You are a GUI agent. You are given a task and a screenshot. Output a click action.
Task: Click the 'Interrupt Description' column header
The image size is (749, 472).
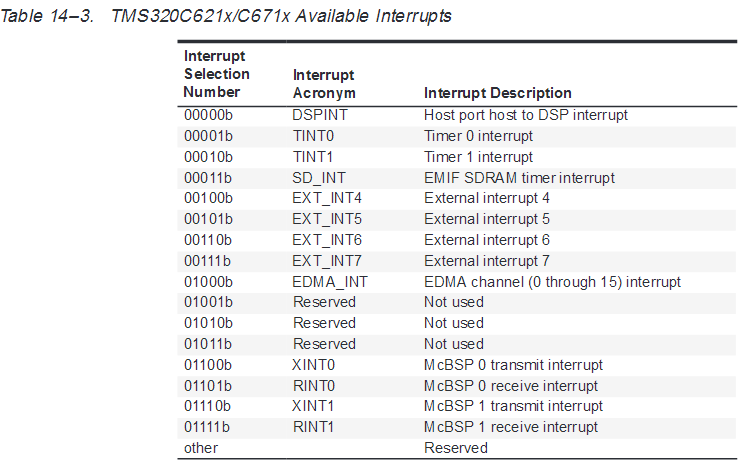click(498, 93)
